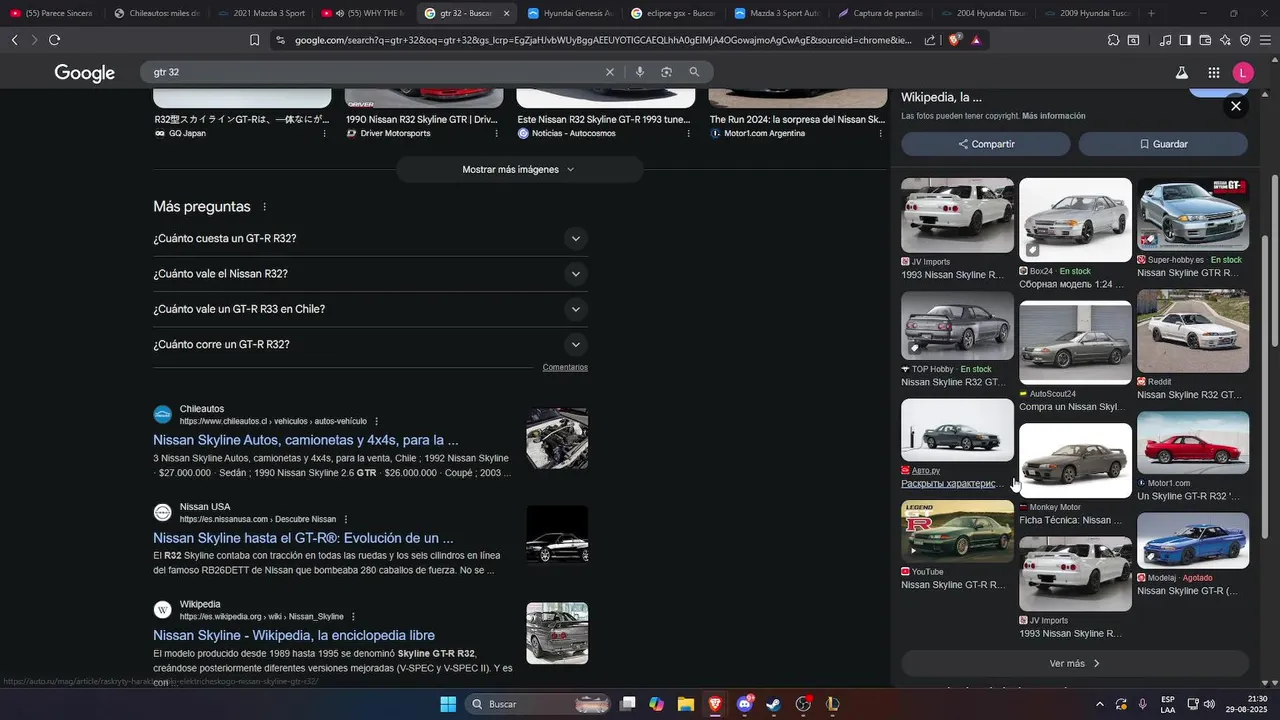Screen dimensions: 1280x720
Task: Search by image with Google Lens icon
Action: [666, 72]
